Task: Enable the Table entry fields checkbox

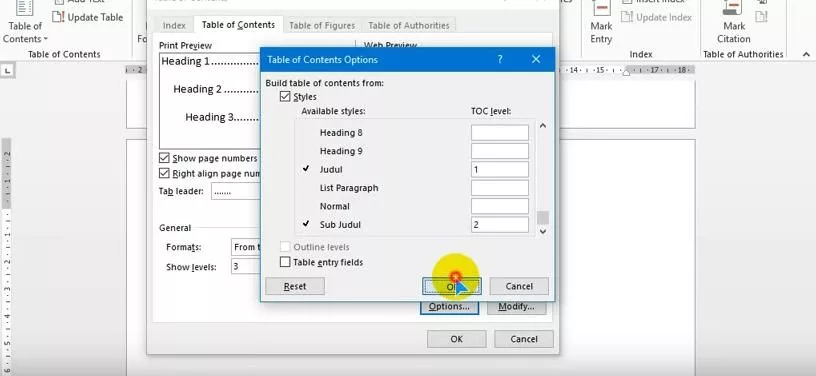Action: pyautogui.click(x=285, y=262)
